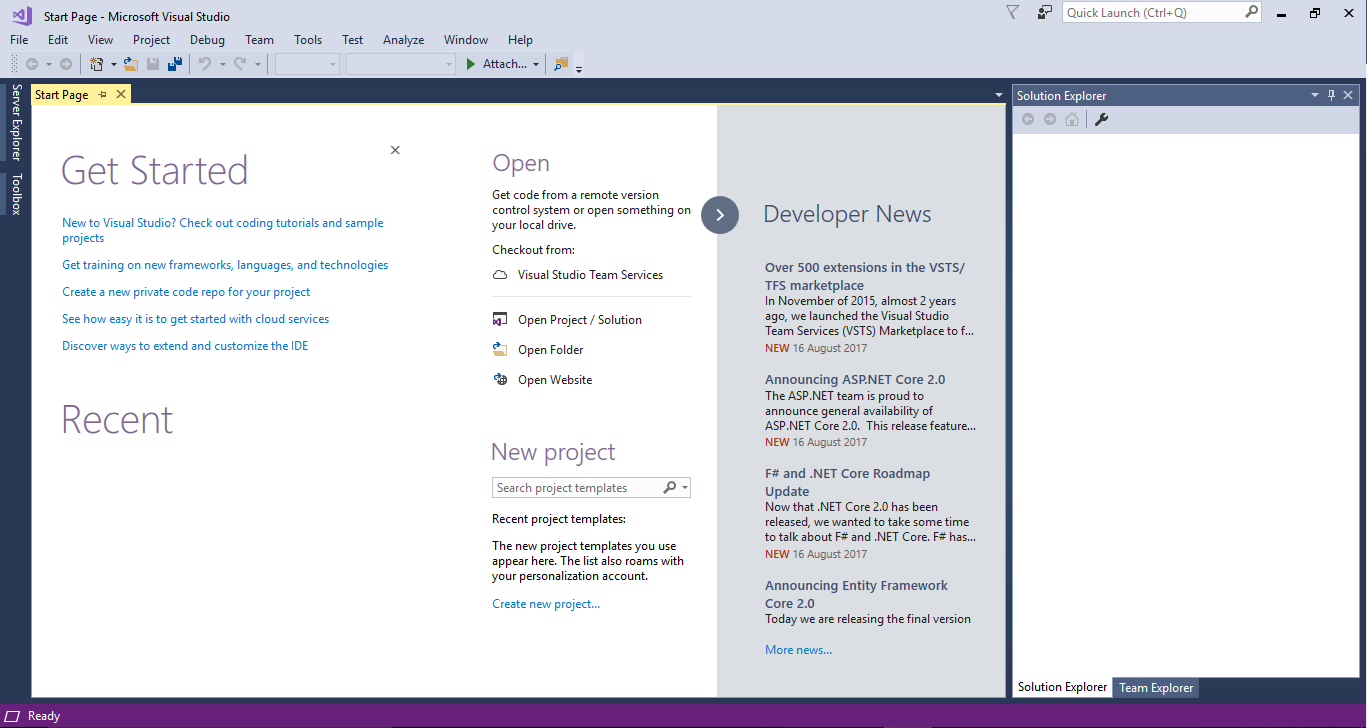1367x728 pixels.
Task: Open the notifications flag icon
Action: (1012, 12)
